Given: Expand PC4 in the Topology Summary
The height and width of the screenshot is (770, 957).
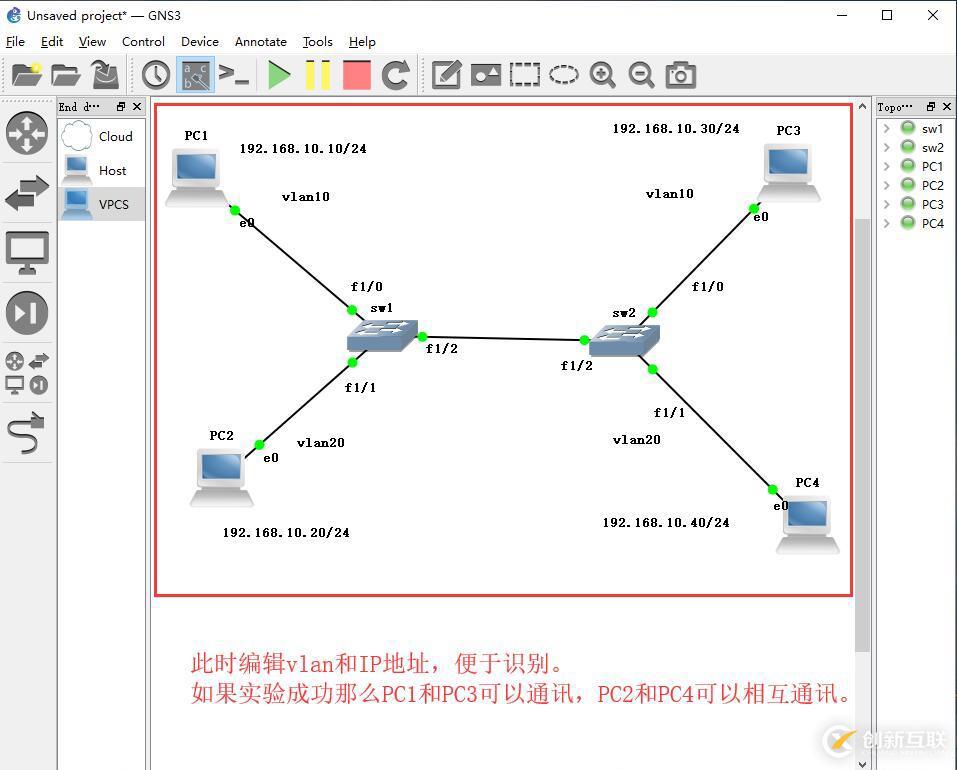Looking at the screenshot, I should (886, 223).
